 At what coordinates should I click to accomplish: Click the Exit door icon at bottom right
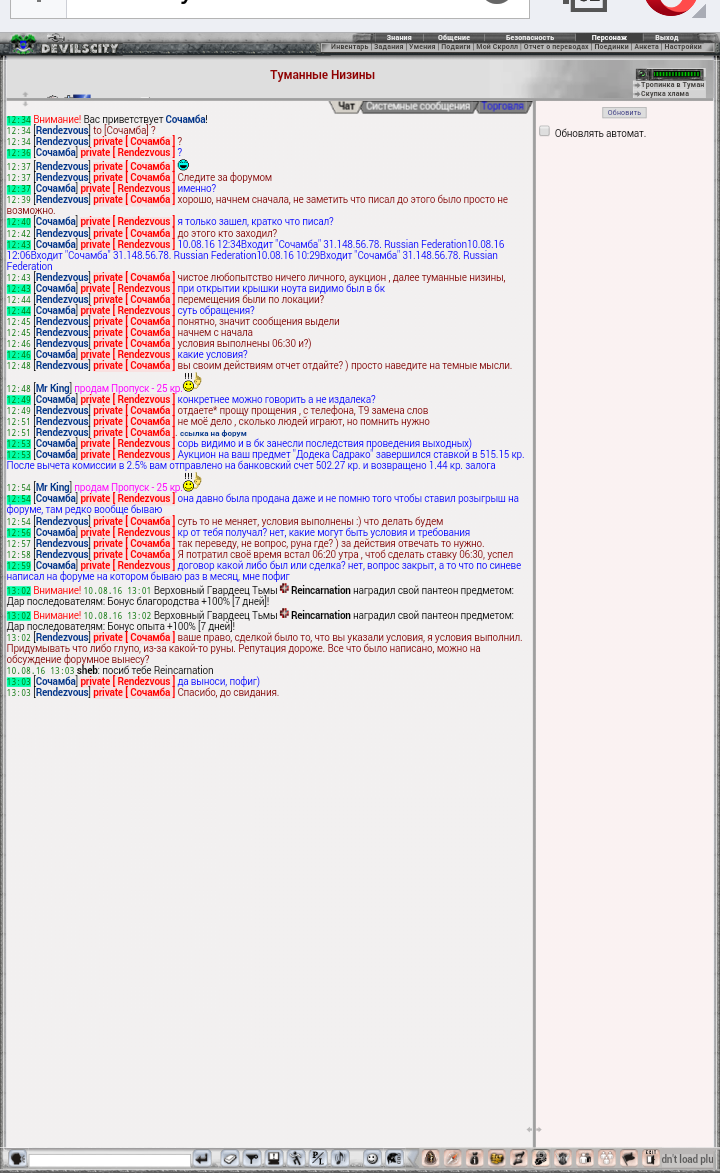tap(651, 1158)
